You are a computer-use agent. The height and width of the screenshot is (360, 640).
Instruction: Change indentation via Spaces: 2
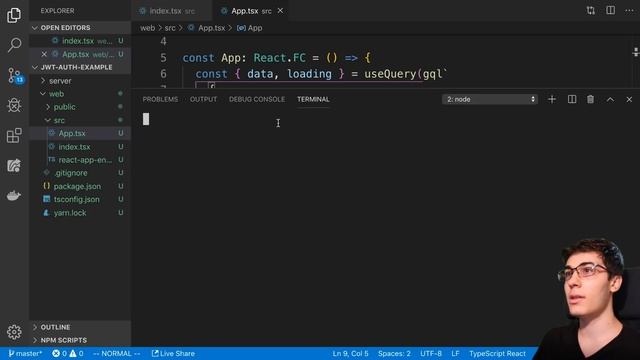click(x=394, y=353)
